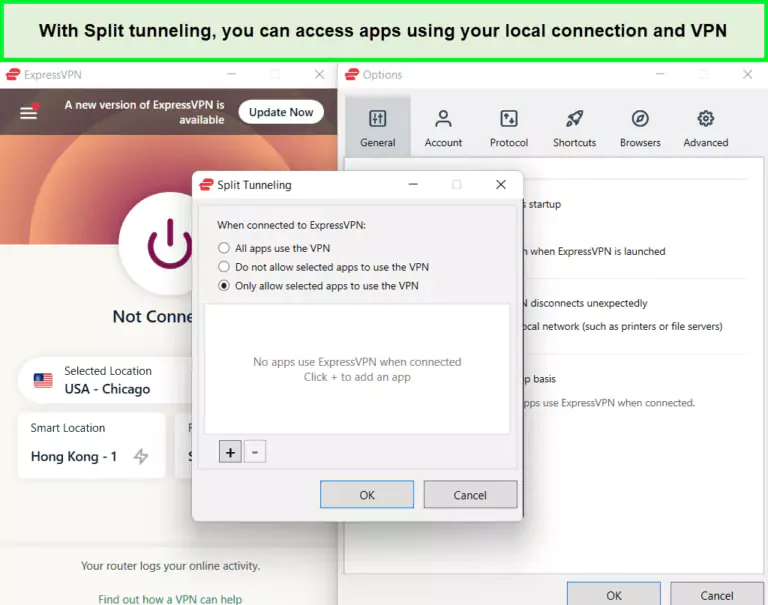Click the ExpressVPN logo in Options title bar
The height and width of the screenshot is (605, 768).
[x=352, y=74]
